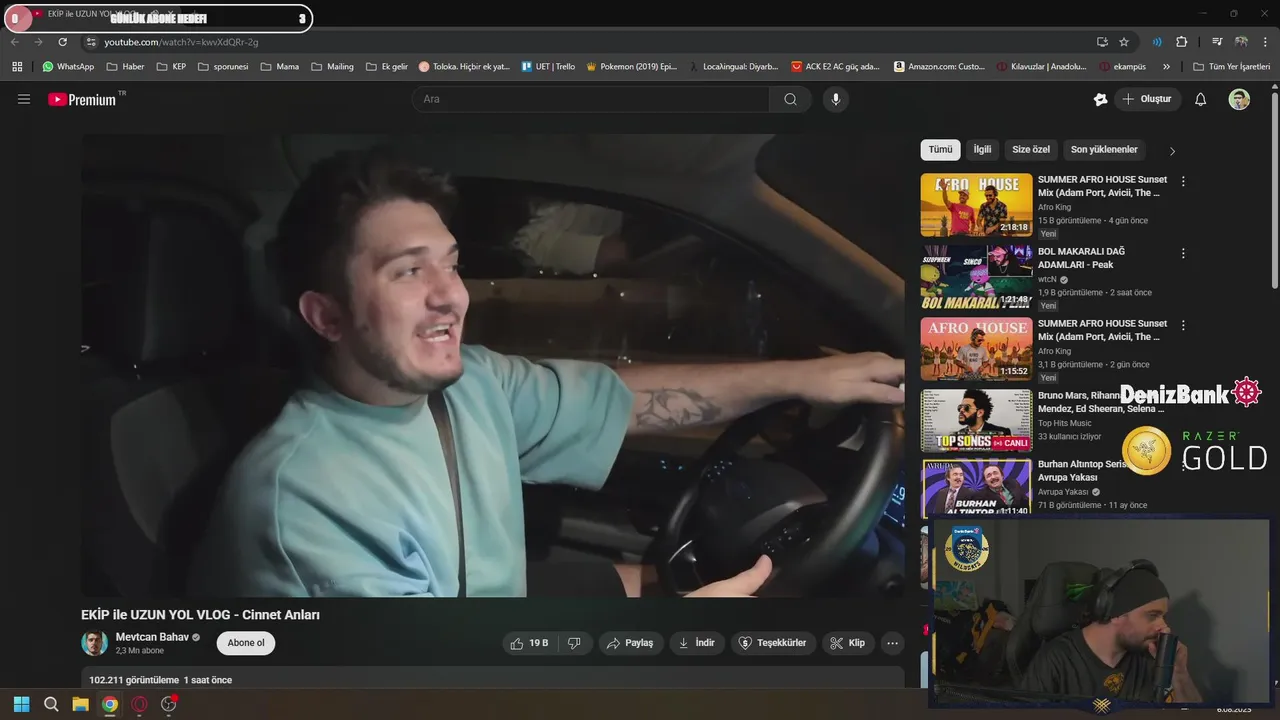Click the YouTube search input field
This screenshot has width=1280, height=720.
(x=590, y=99)
